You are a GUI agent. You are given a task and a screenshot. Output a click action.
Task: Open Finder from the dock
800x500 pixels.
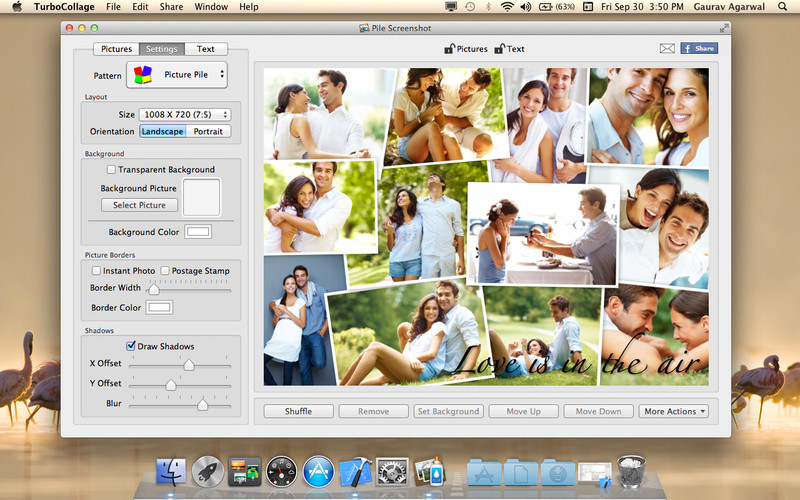pos(173,471)
